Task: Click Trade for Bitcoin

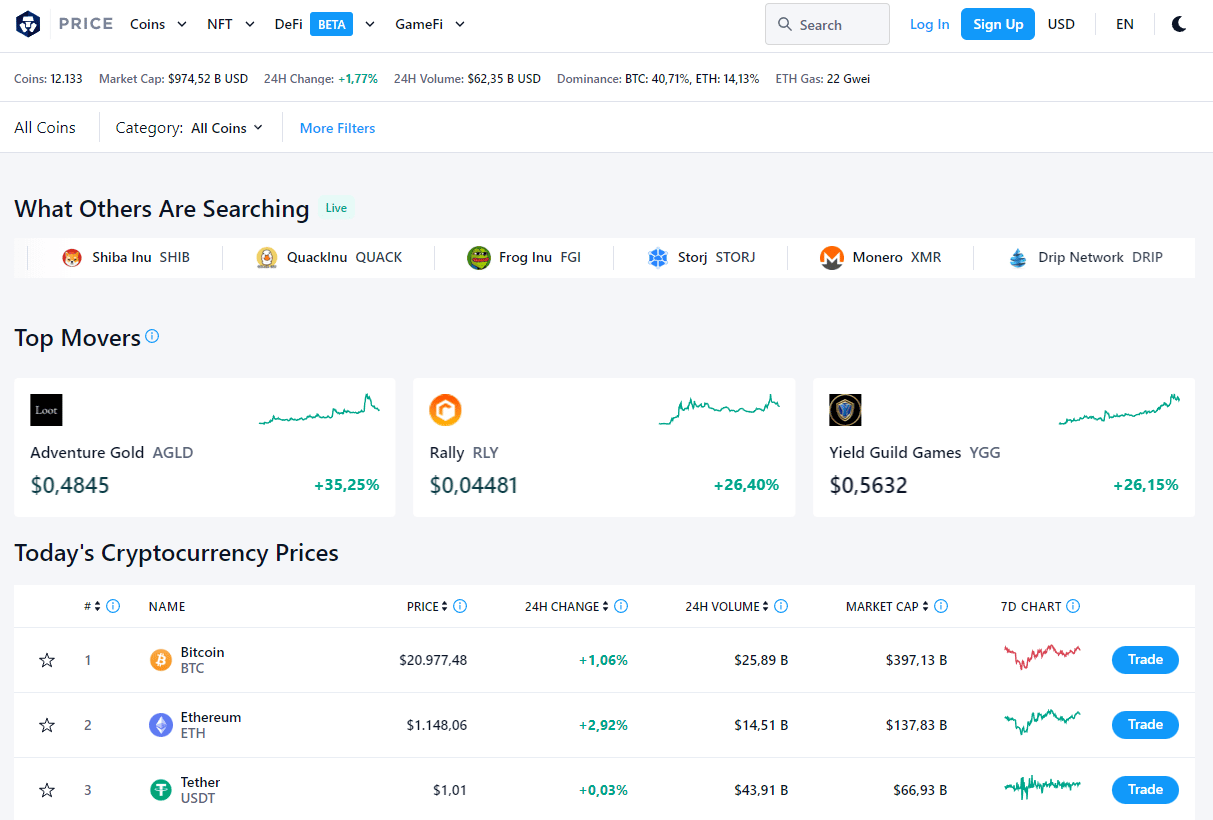Action: pyautogui.click(x=1145, y=660)
